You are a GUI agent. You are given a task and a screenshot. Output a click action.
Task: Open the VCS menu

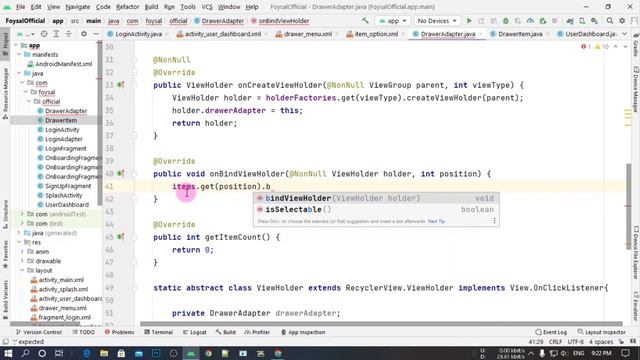207,7
